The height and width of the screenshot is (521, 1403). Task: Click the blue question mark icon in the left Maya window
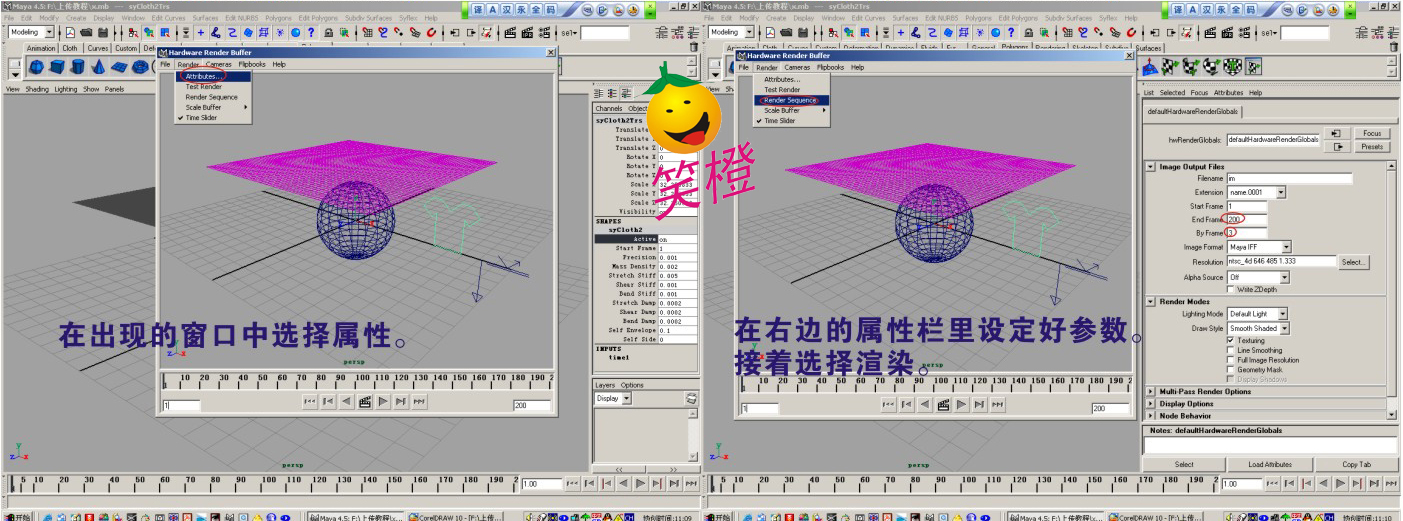311,32
